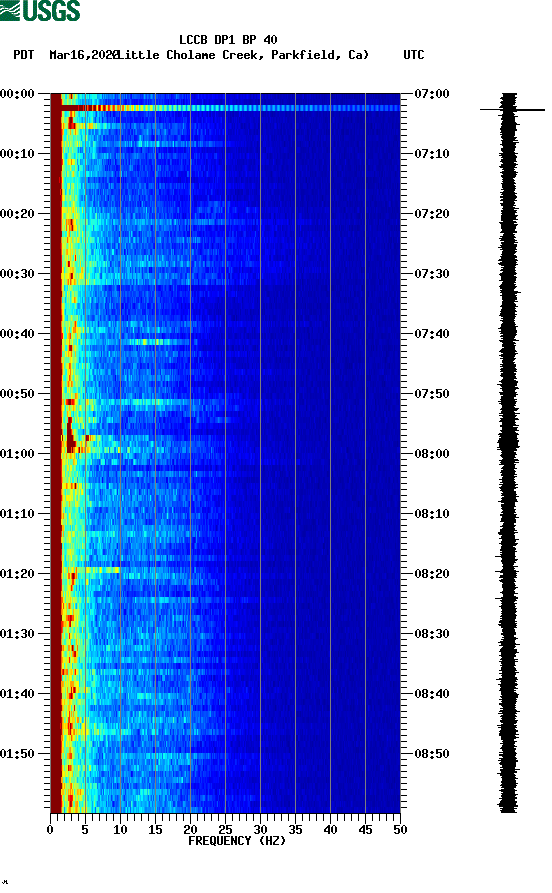The height and width of the screenshot is (893, 552).
Task: Click the 'Little Cholame Creek, Parkfield, Ca)' text
Action: 244,55
